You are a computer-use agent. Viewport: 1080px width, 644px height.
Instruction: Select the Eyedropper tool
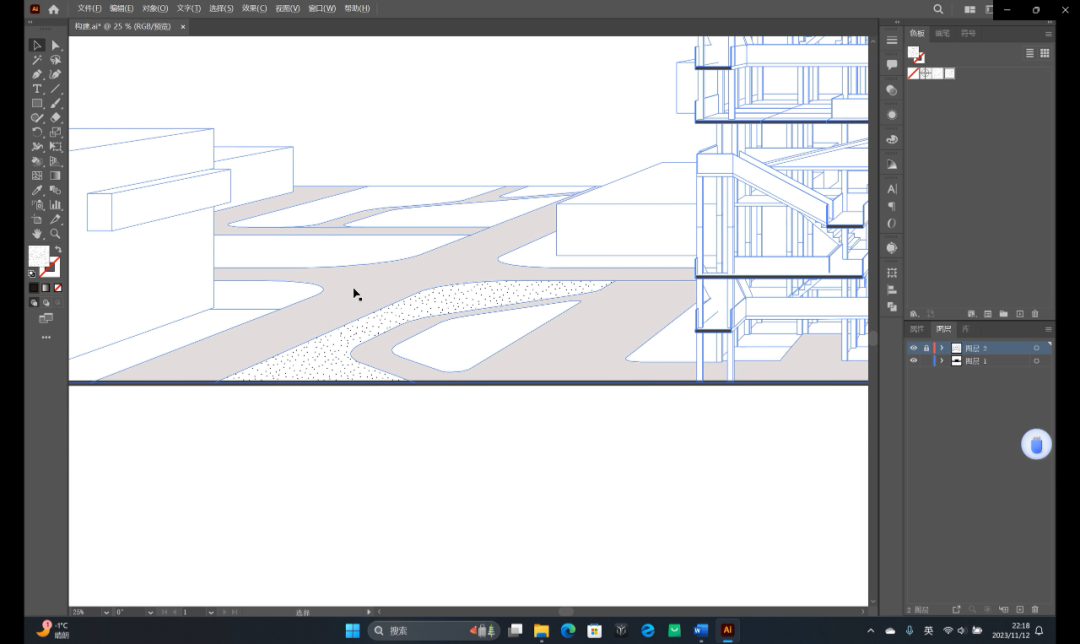(x=37, y=190)
